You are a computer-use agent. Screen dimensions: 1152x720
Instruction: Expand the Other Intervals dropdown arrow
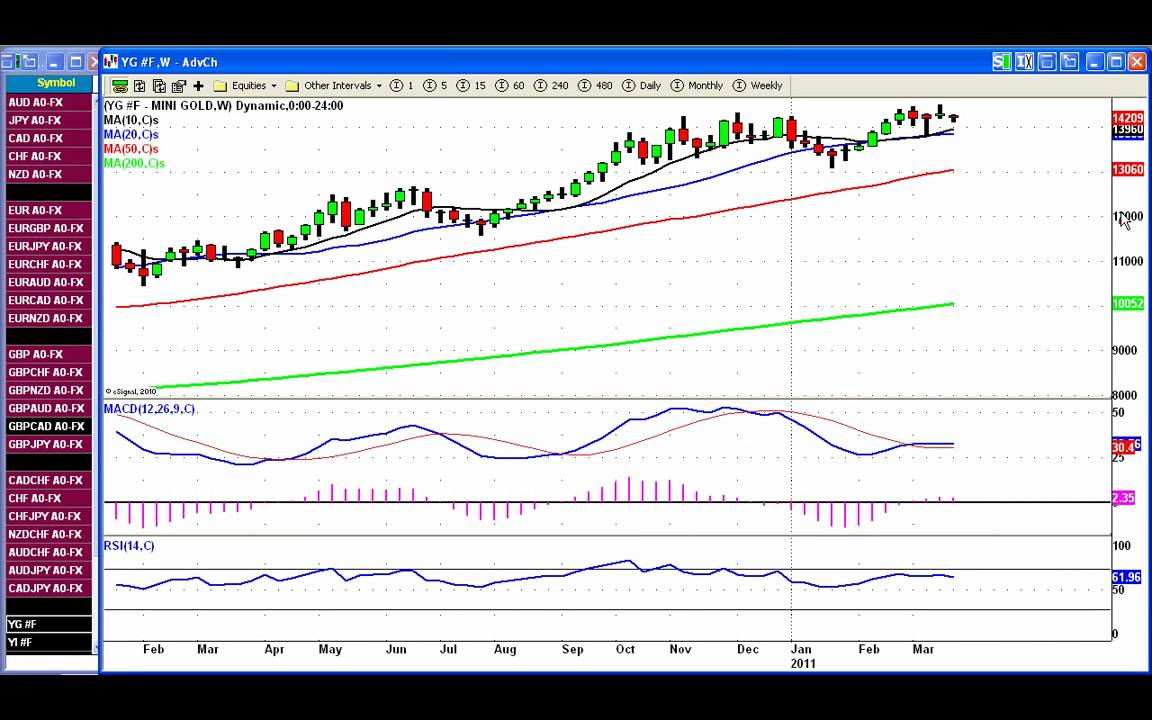coord(379,86)
